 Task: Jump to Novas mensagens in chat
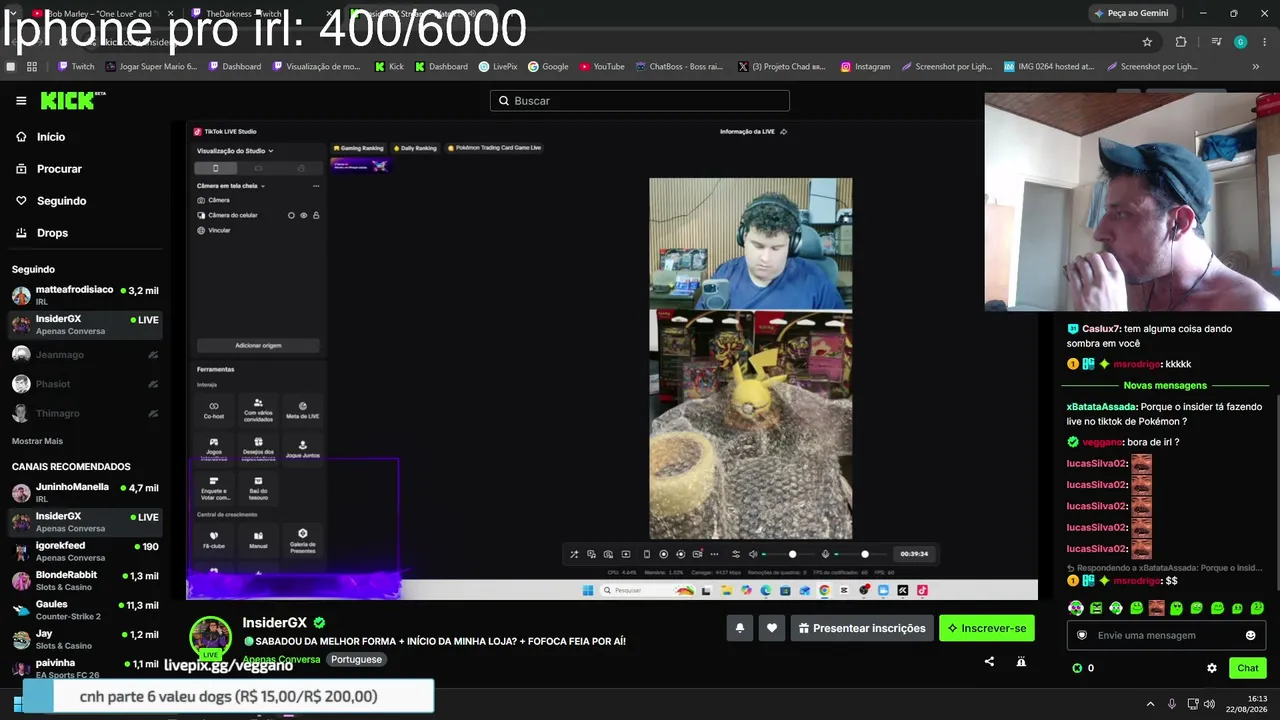1165,385
